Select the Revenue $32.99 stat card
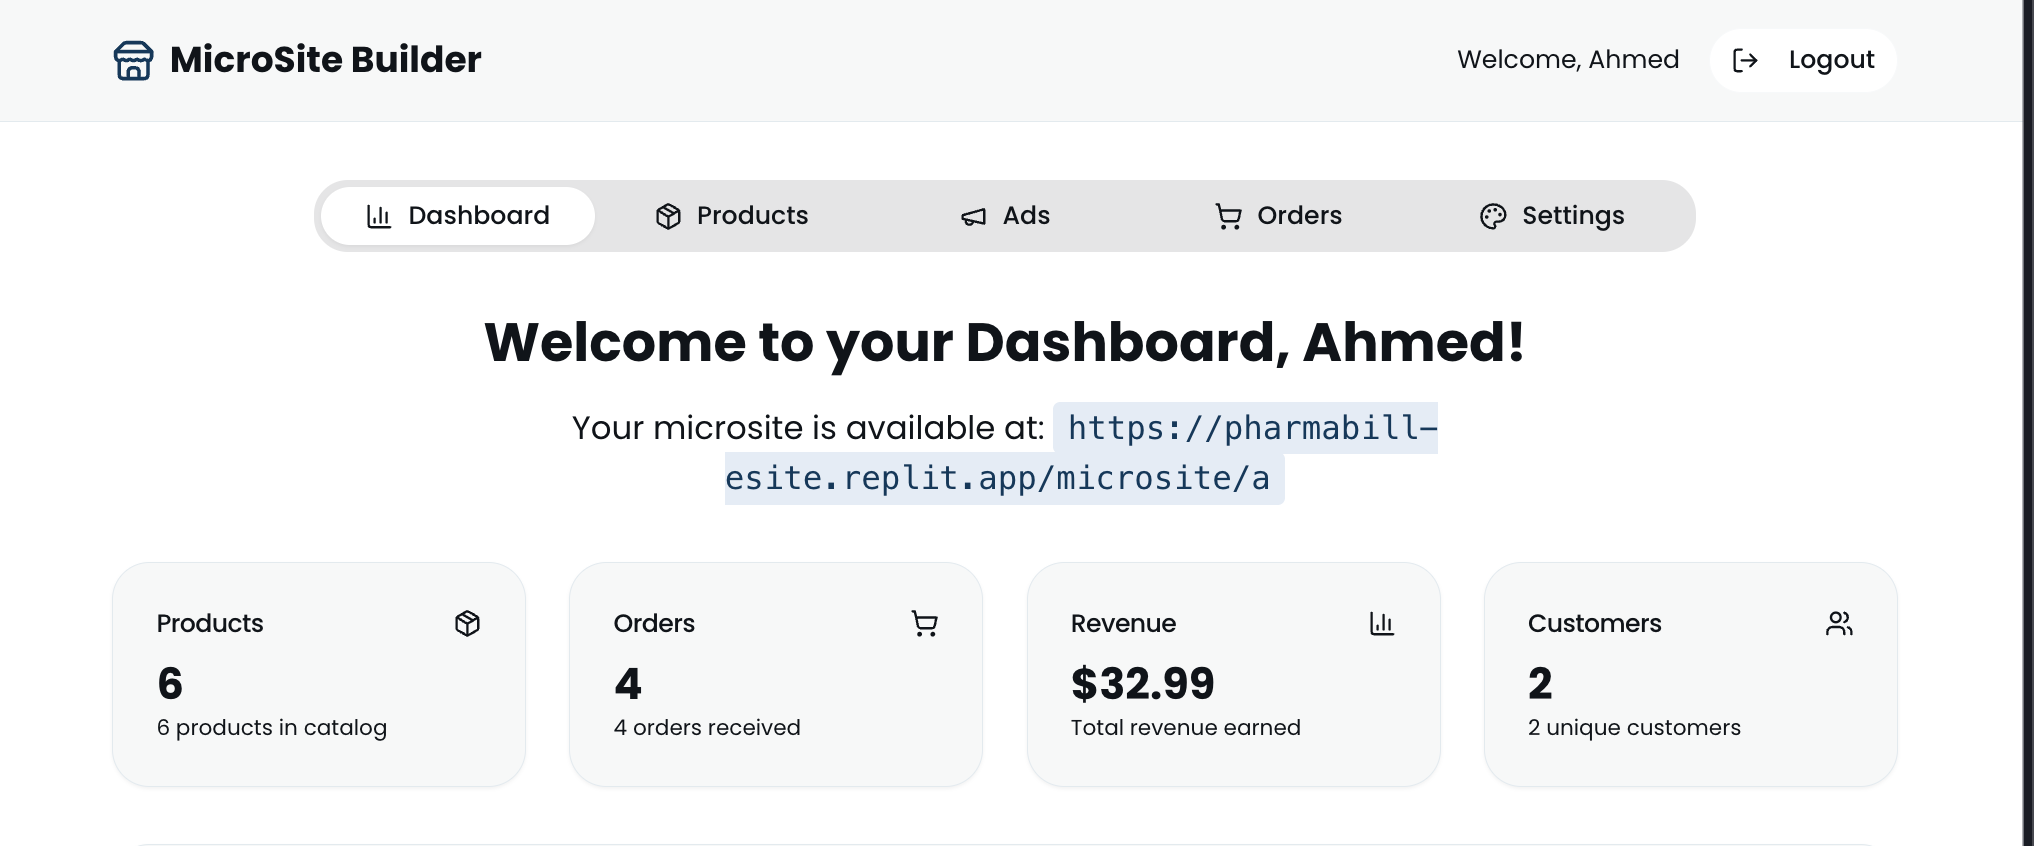 click(x=1233, y=674)
